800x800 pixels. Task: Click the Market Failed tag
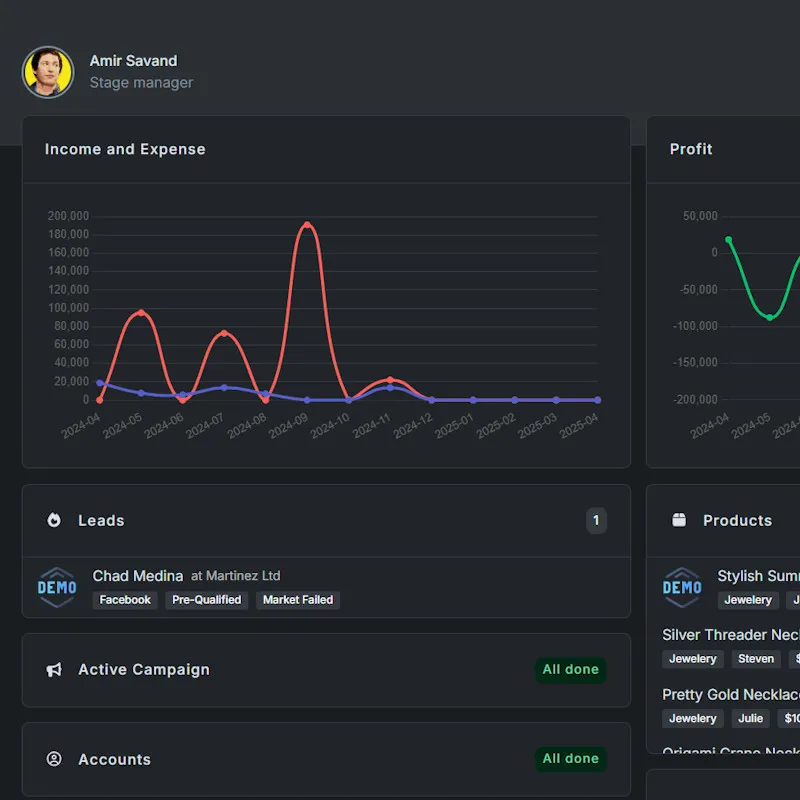tap(298, 600)
